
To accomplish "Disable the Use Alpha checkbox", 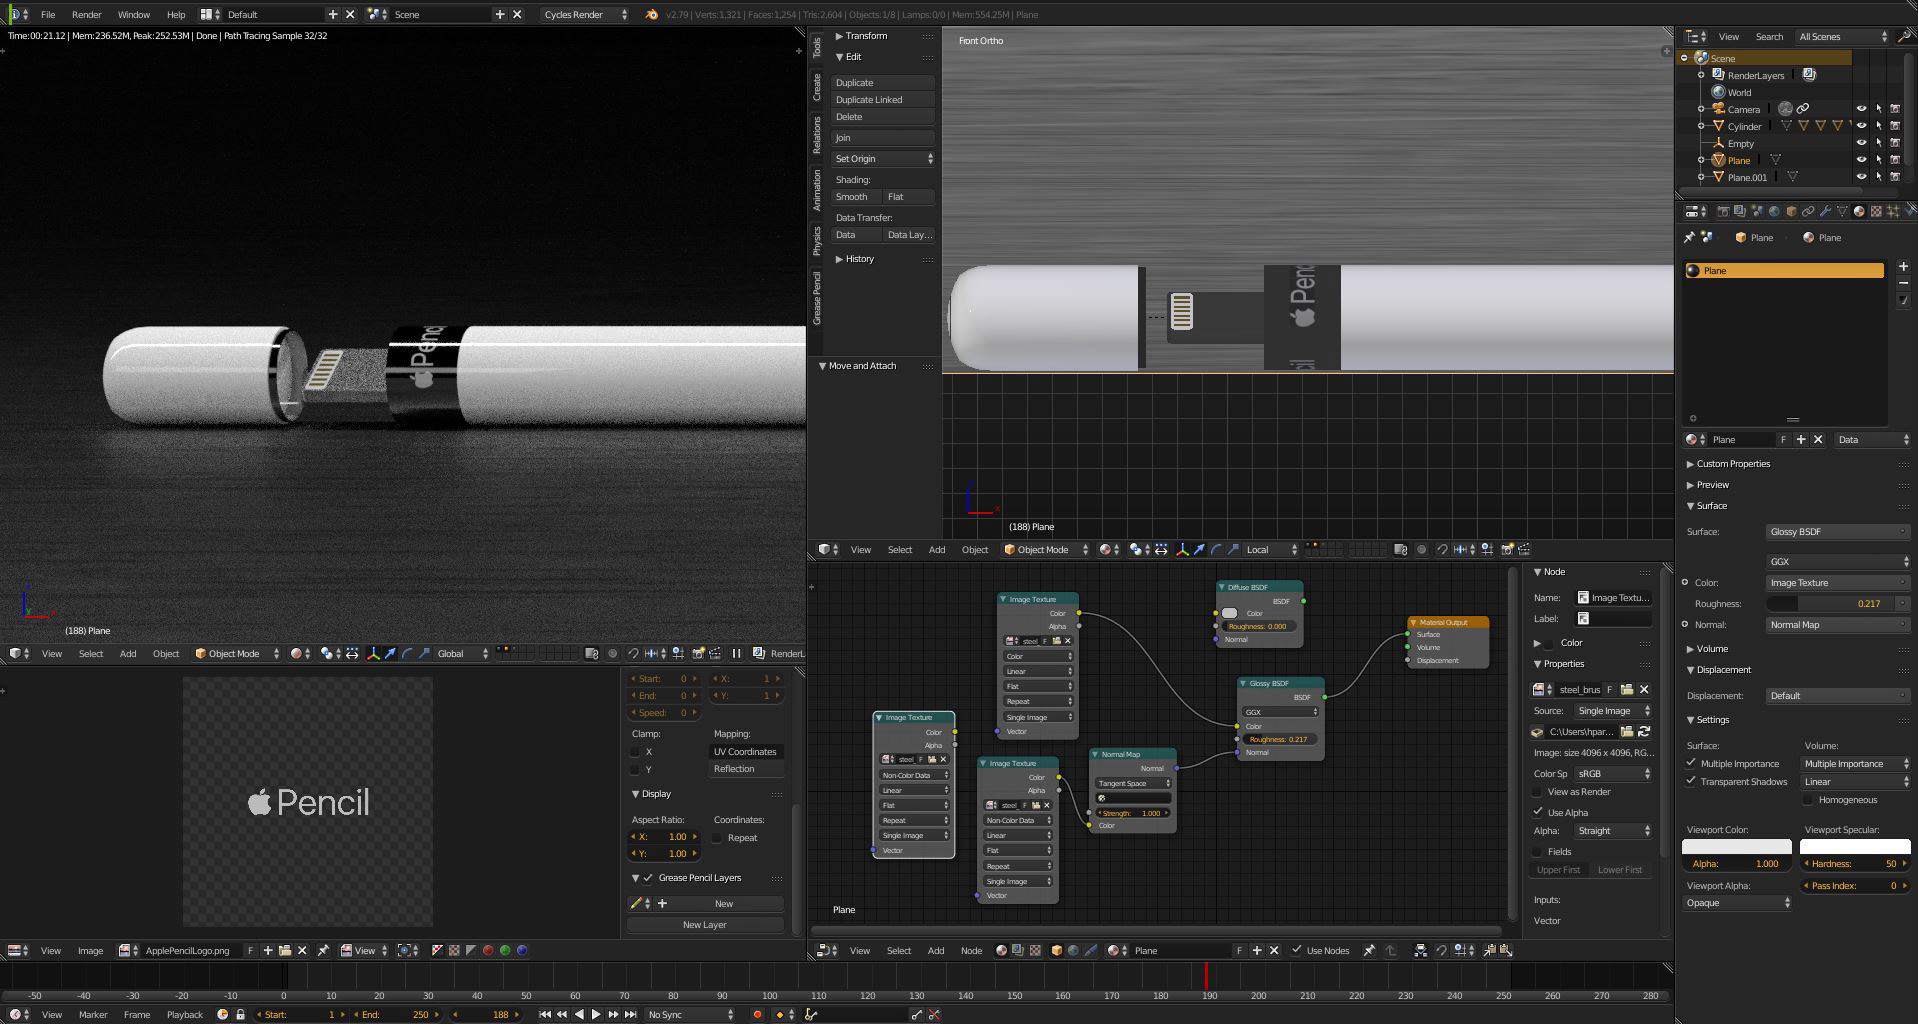I will click(x=1539, y=812).
